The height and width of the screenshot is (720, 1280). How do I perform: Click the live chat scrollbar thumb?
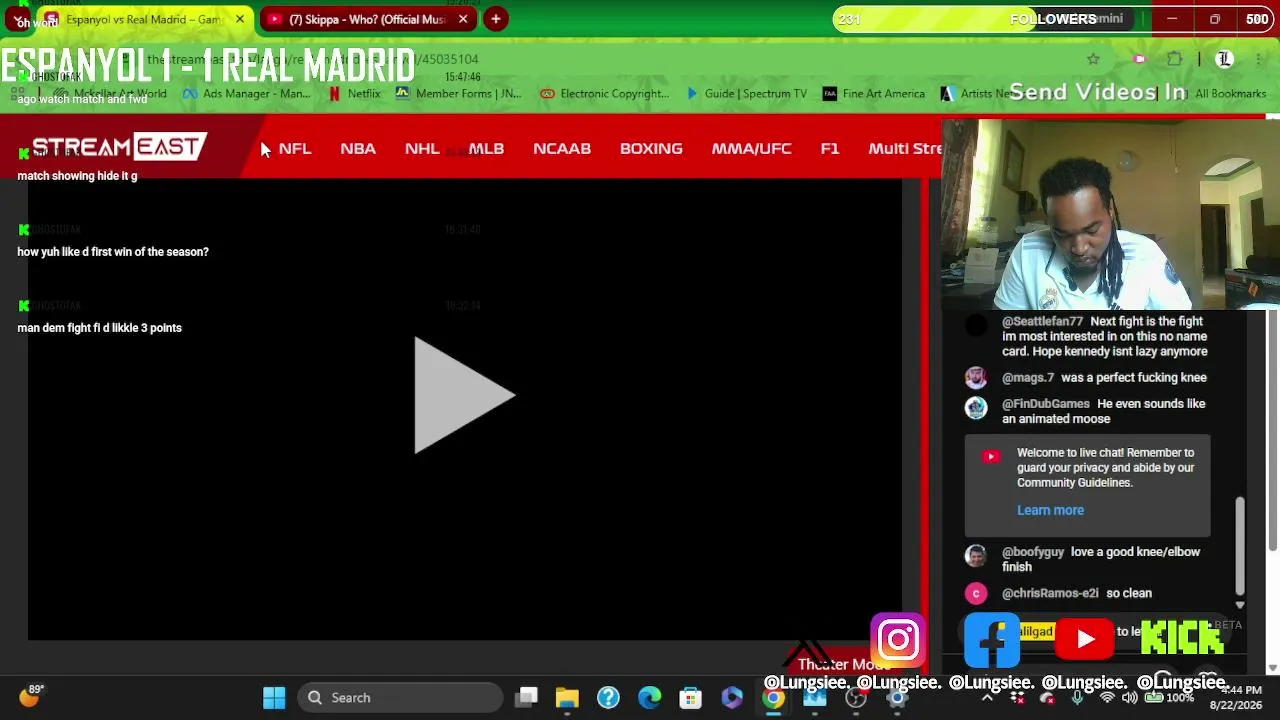click(1240, 544)
